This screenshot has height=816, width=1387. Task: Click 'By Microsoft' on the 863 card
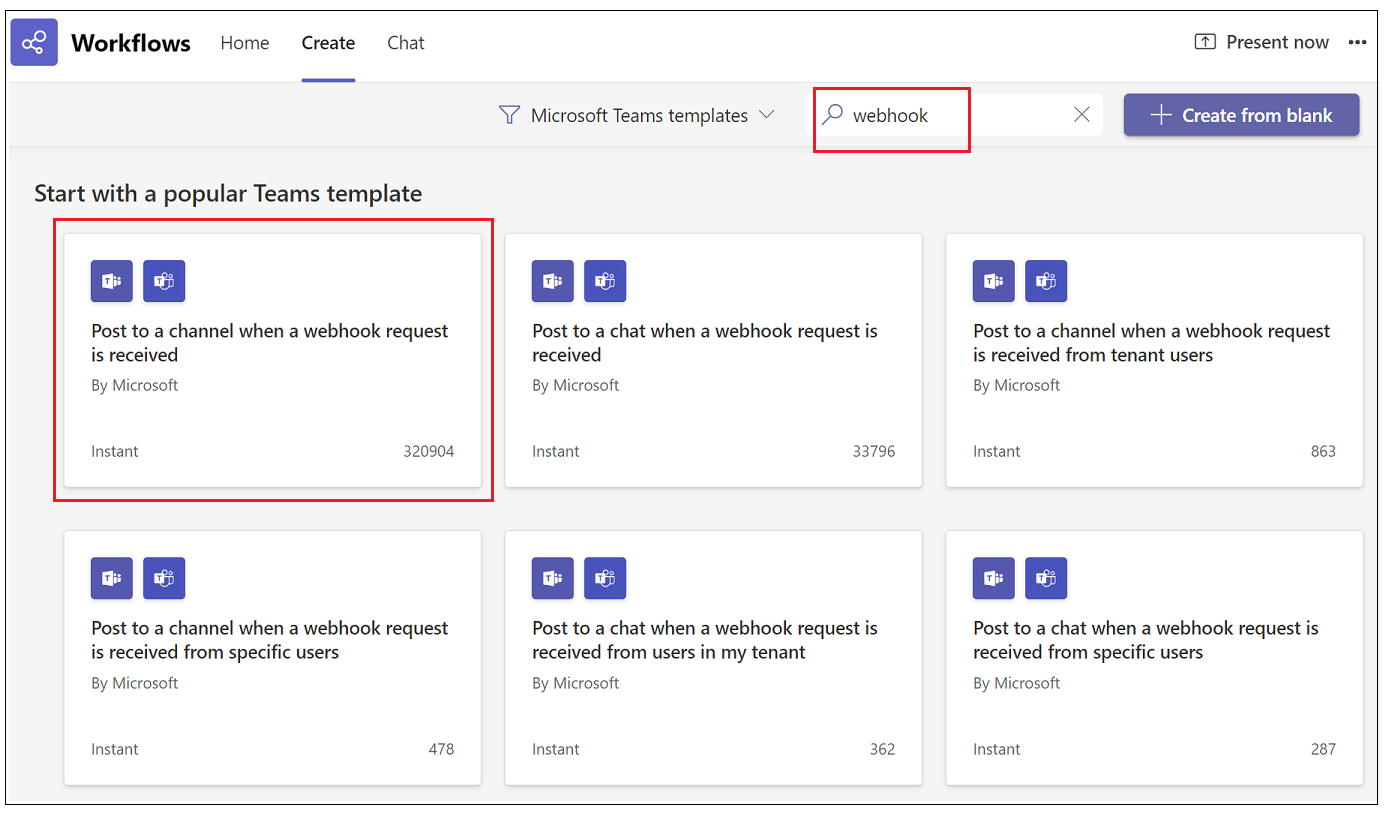1017,385
